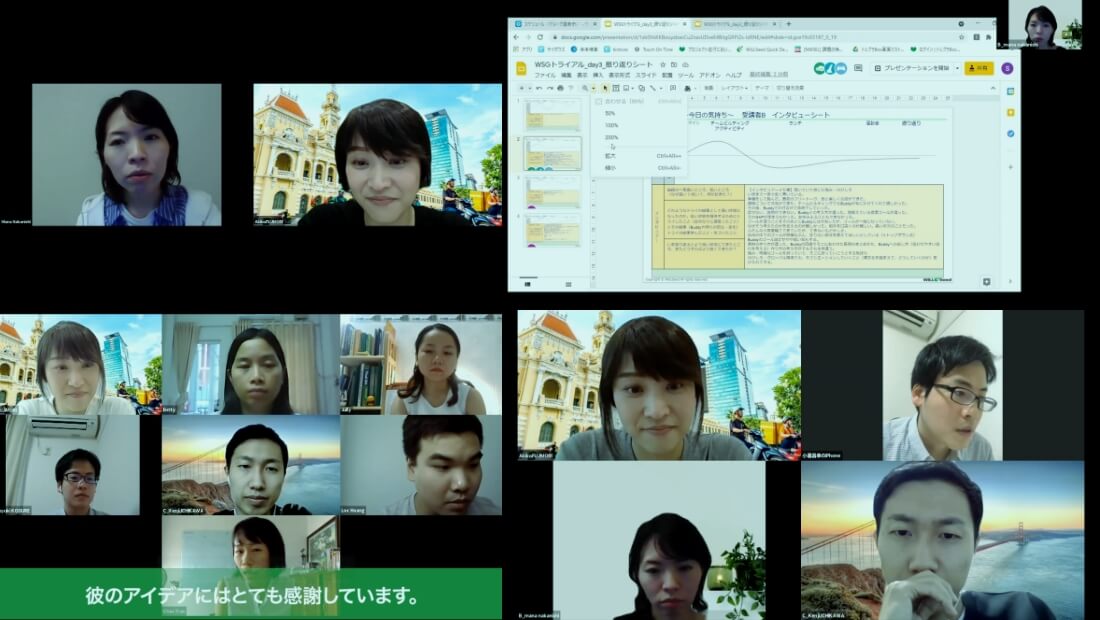Open dropdown arrow beside プレゼンテーションを開始

click(957, 68)
